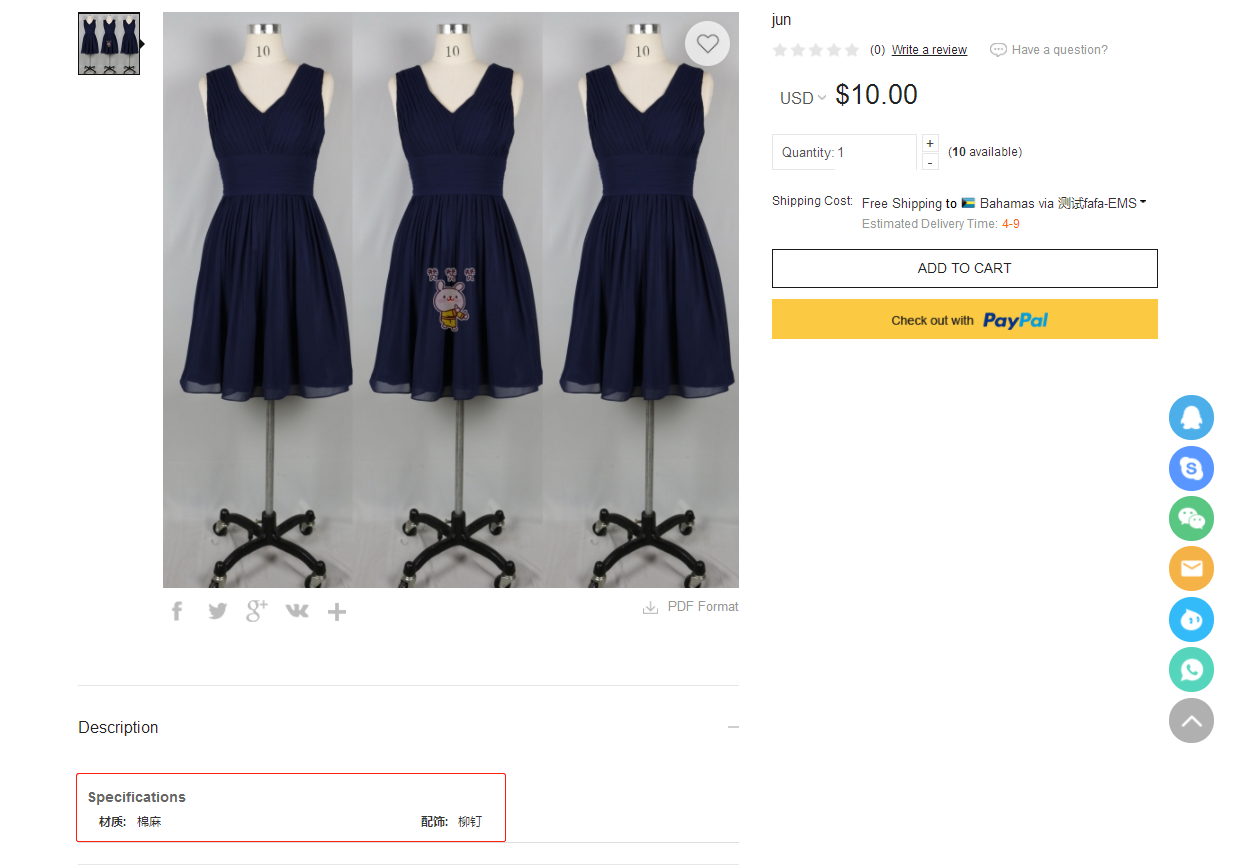Increase quantity with plus button
This screenshot has height=866, width=1240.
(930, 143)
